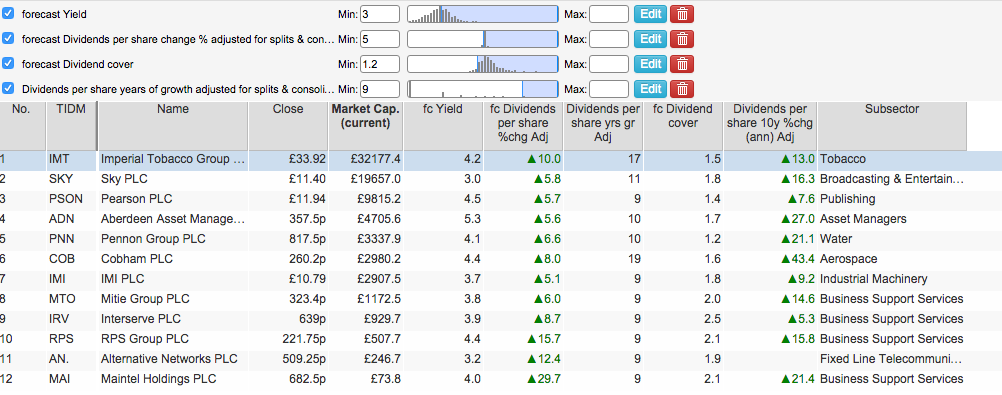Viewport: 1002px width, 395px height.
Task: Select the Cobham PLC row
Action: pos(501,259)
